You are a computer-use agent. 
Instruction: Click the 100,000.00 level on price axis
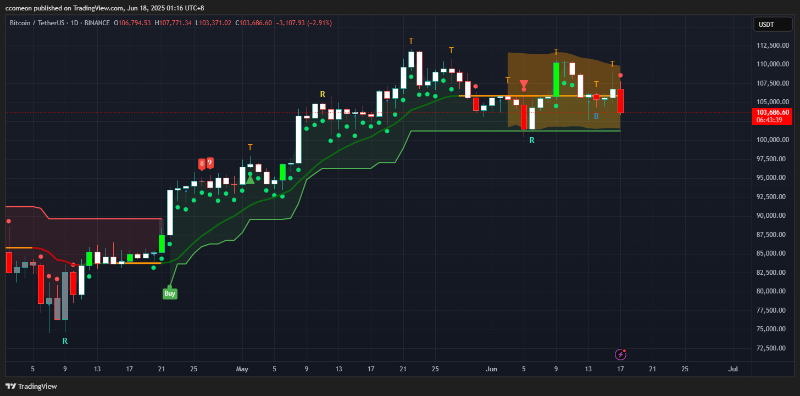(772, 139)
